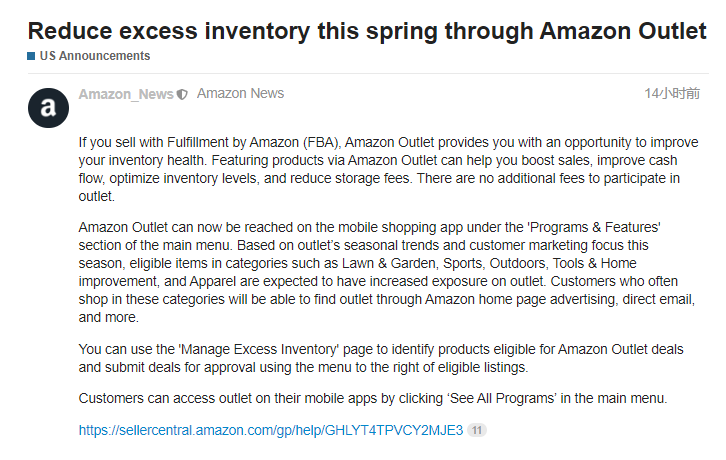Image resolution: width=726 pixels, height=460 pixels.
Task: Click the 'Lawn & Garden' category mention
Action: tap(389, 263)
